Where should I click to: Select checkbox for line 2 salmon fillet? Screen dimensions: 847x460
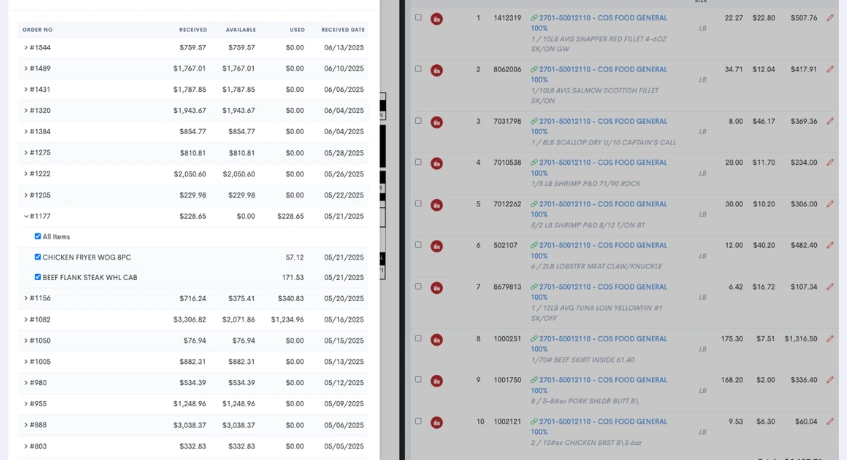(x=418, y=69)
